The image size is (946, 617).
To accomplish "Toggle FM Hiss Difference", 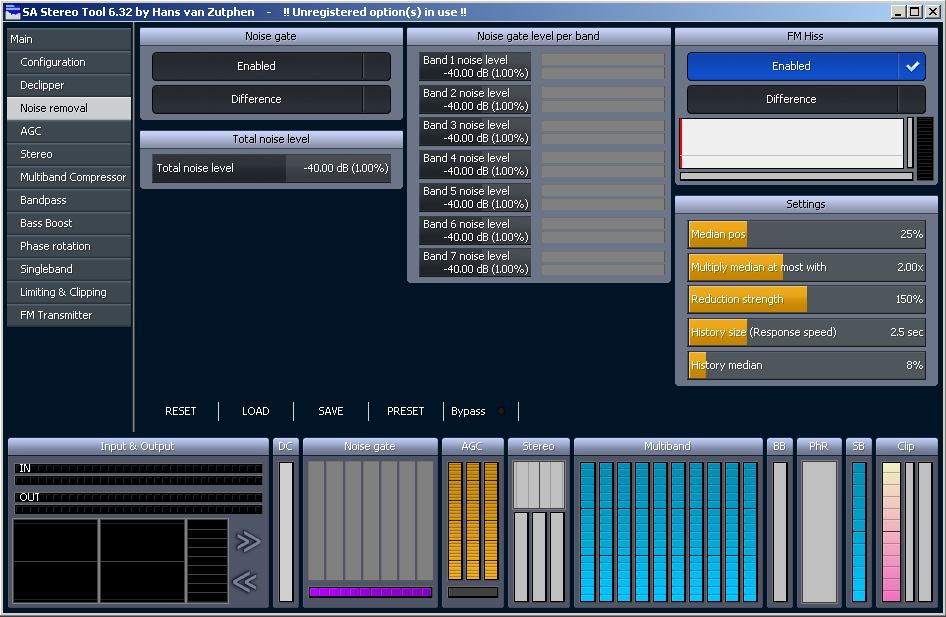I will (806, 99).
